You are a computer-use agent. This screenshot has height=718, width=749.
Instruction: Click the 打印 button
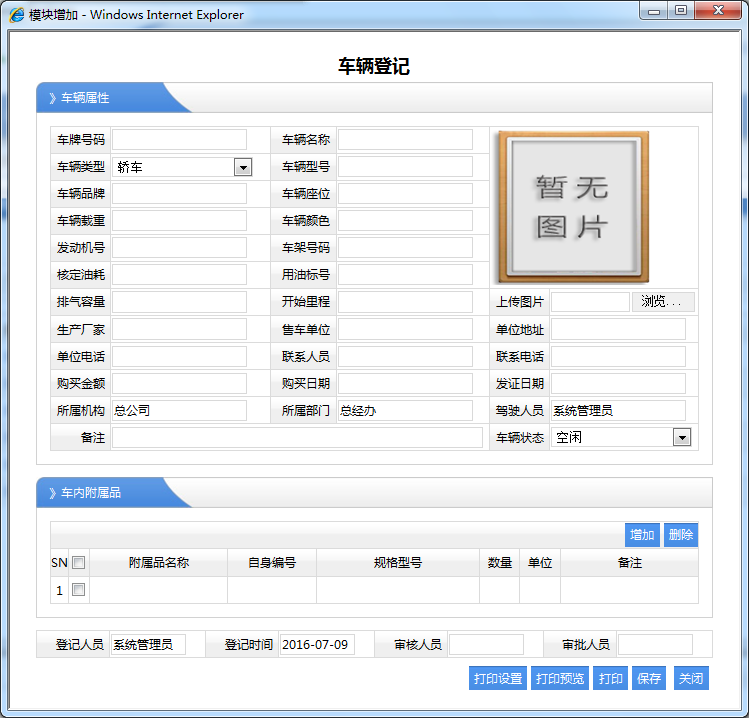pyautogui.click(x=610, y=678)
